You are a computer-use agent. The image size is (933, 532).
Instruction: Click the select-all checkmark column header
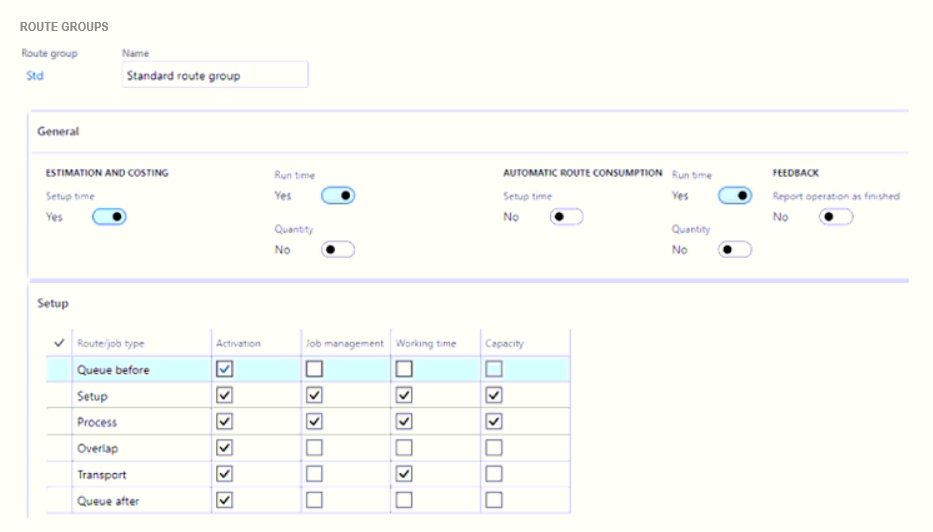[x=59, y=343]
